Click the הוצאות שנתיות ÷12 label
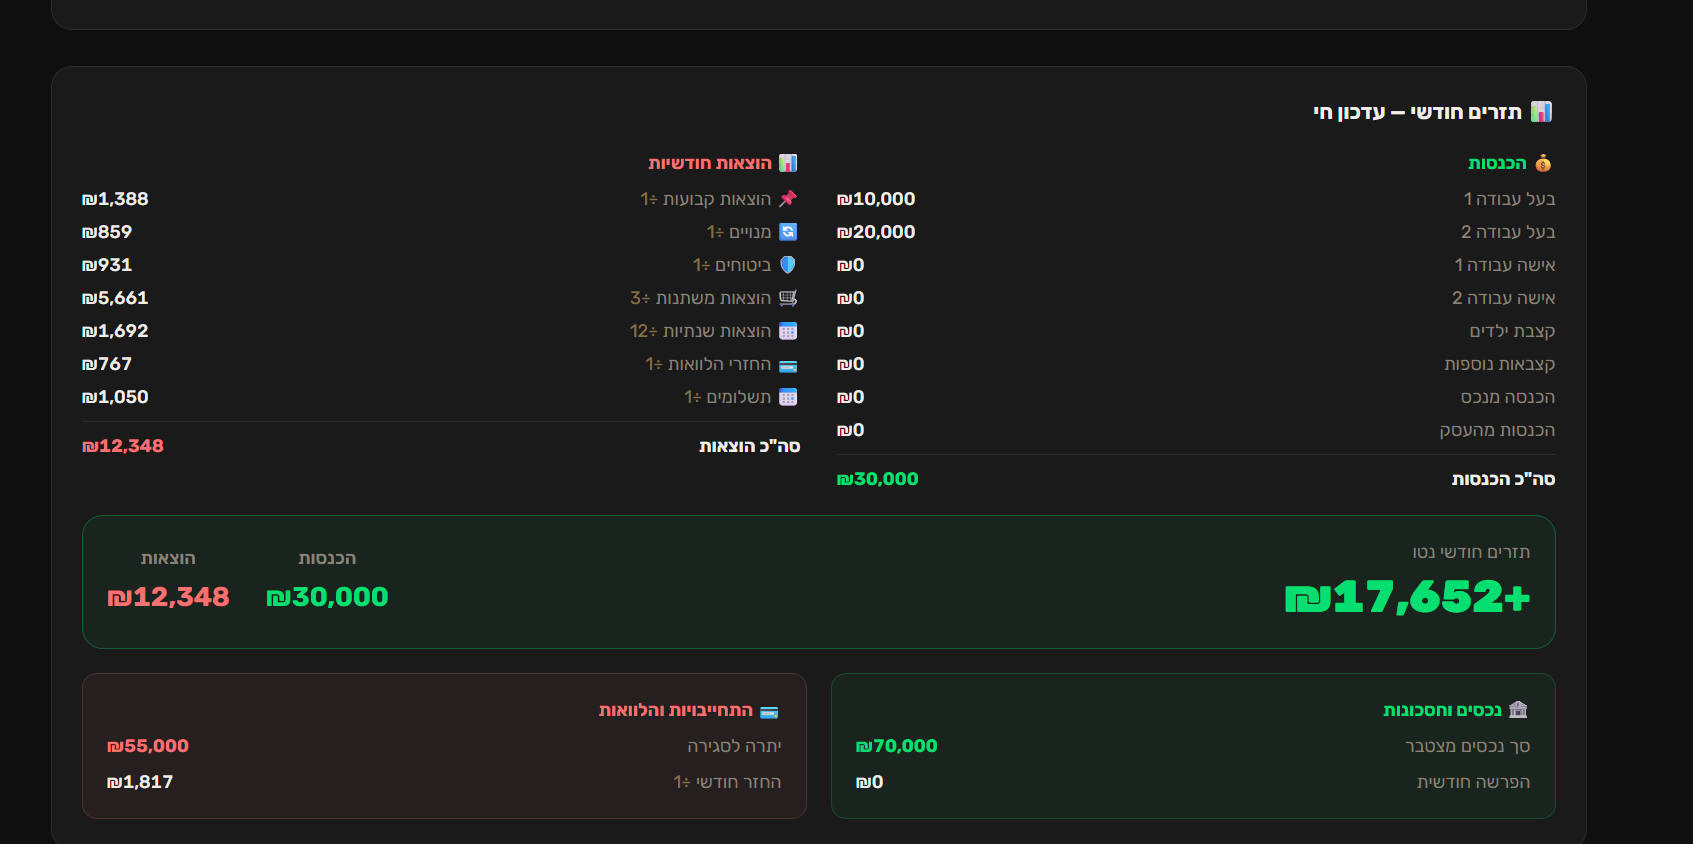This screenshot has height=844, width=1693. [x=701, y=331]
